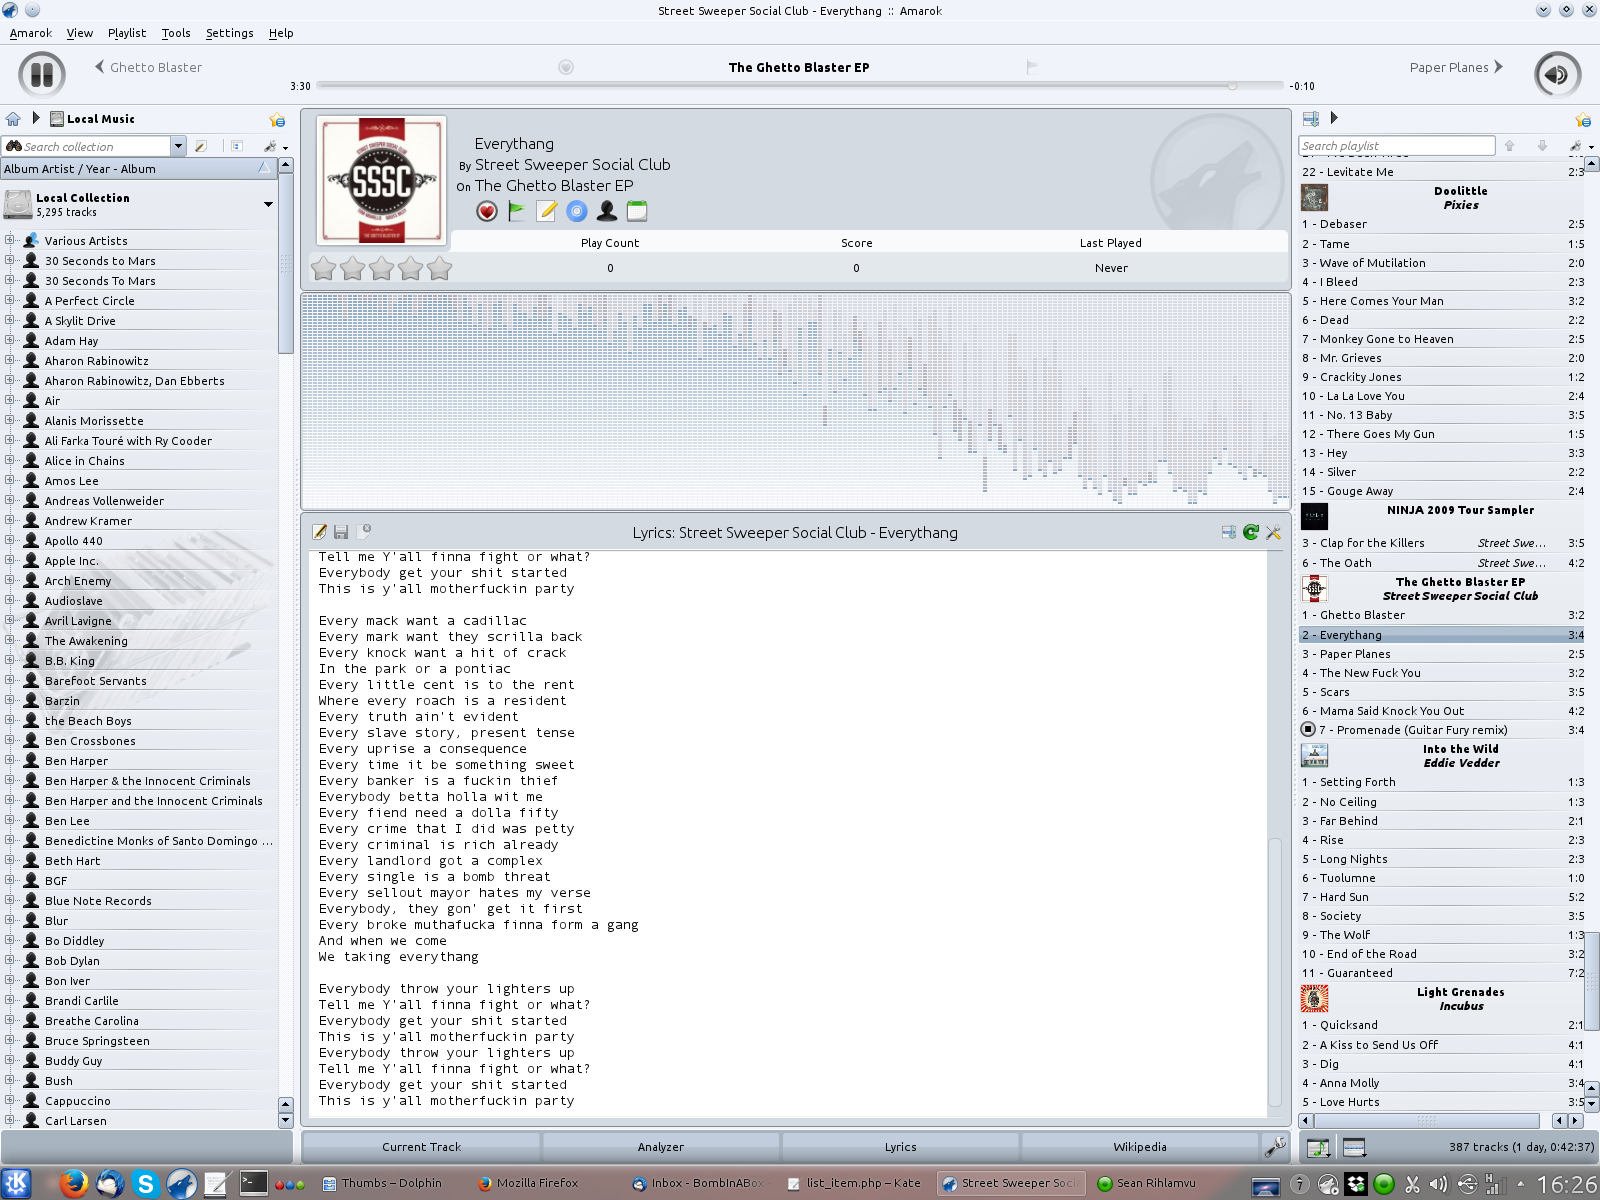Switch to the Current Track applet tab
Image resolution: width=1600 pixels, height=1200 pixels.
point(421,1147)
